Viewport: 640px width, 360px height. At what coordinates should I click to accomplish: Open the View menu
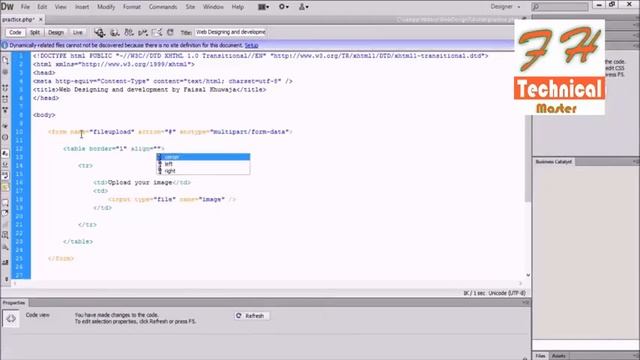tap(60, 7)
